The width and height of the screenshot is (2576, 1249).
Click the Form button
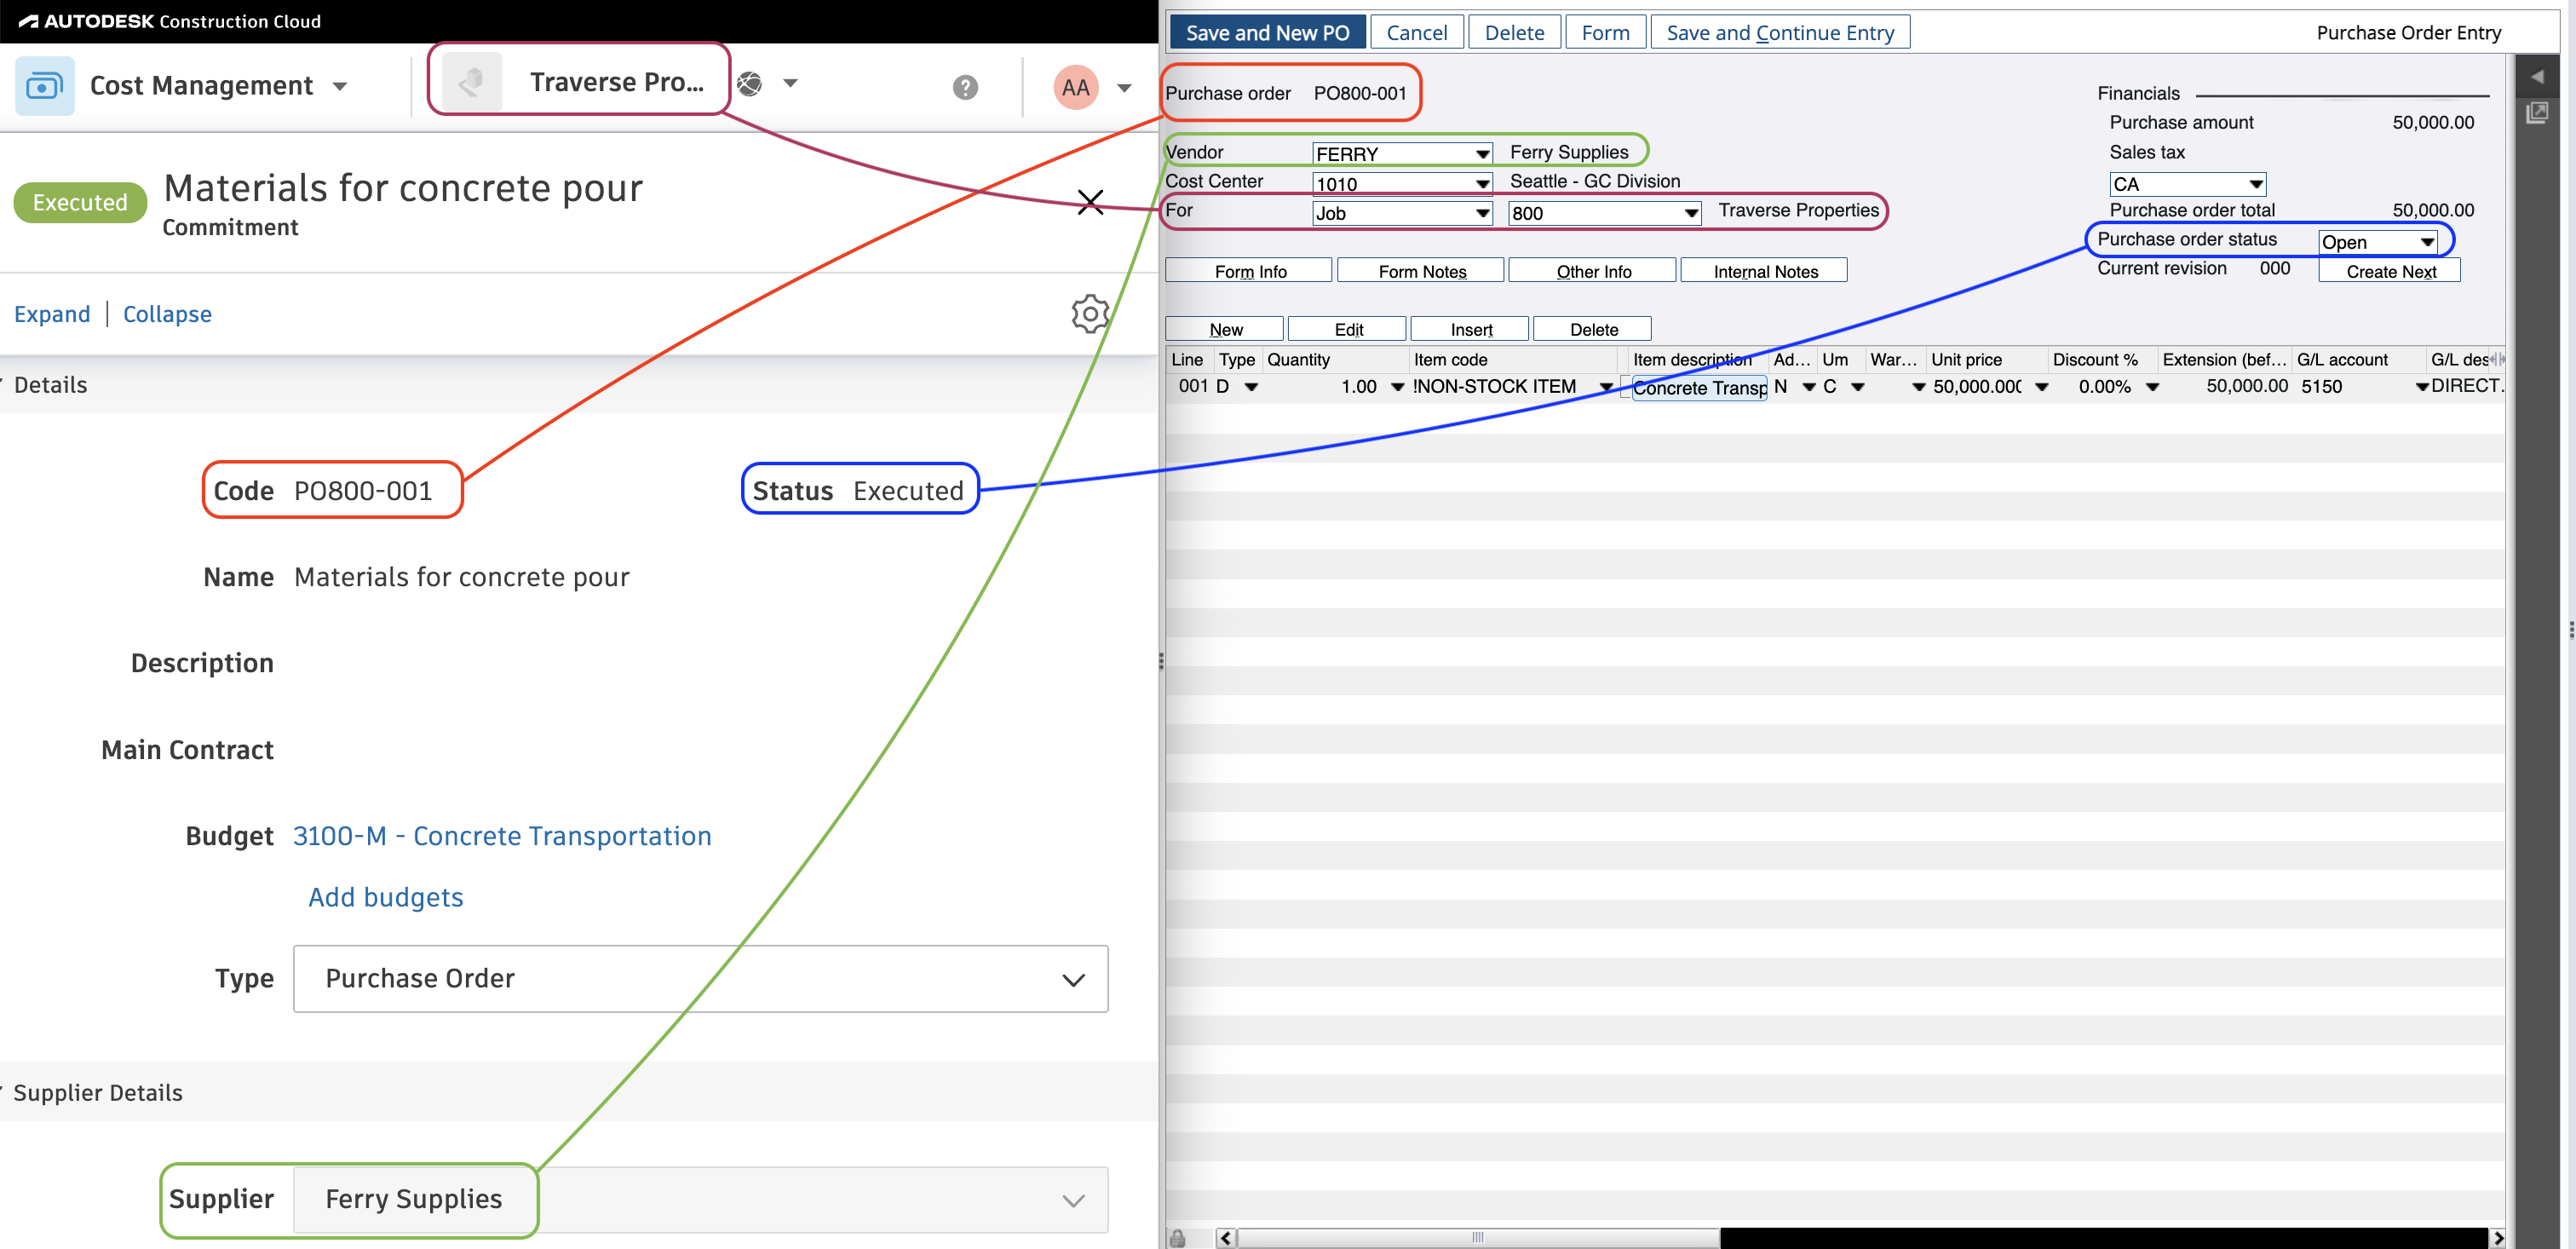[x=1605, y=33]
